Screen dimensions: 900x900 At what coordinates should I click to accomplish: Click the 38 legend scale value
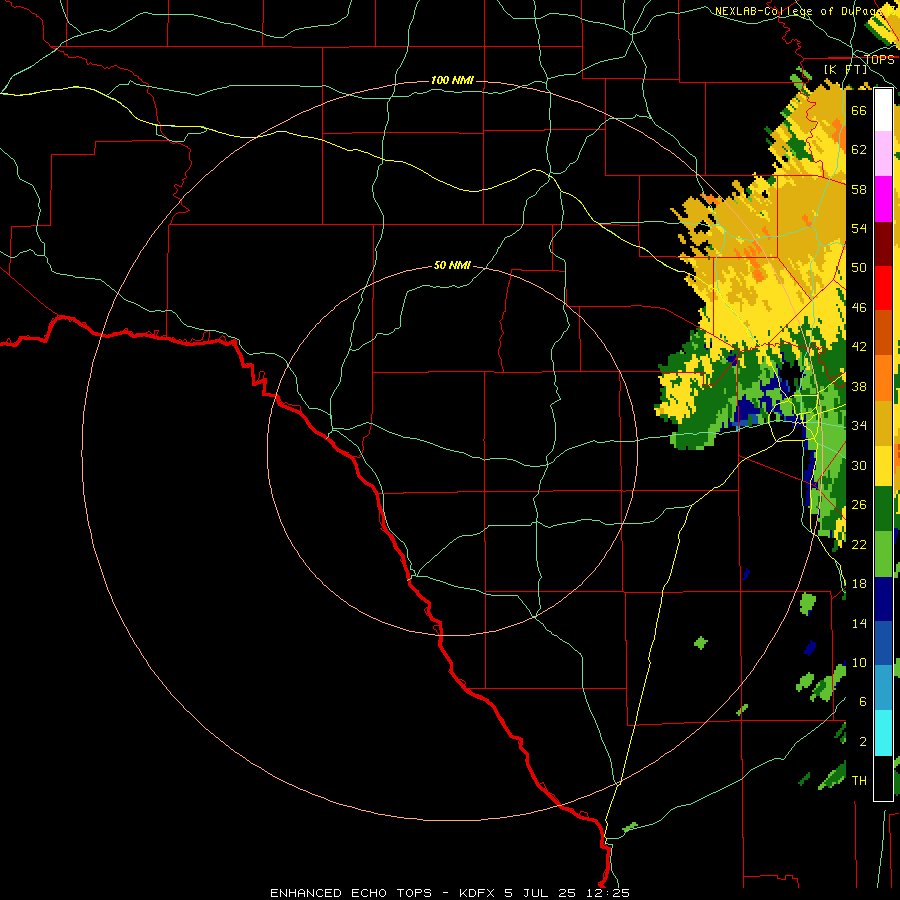pyautogui.click(x=859, y=386)
